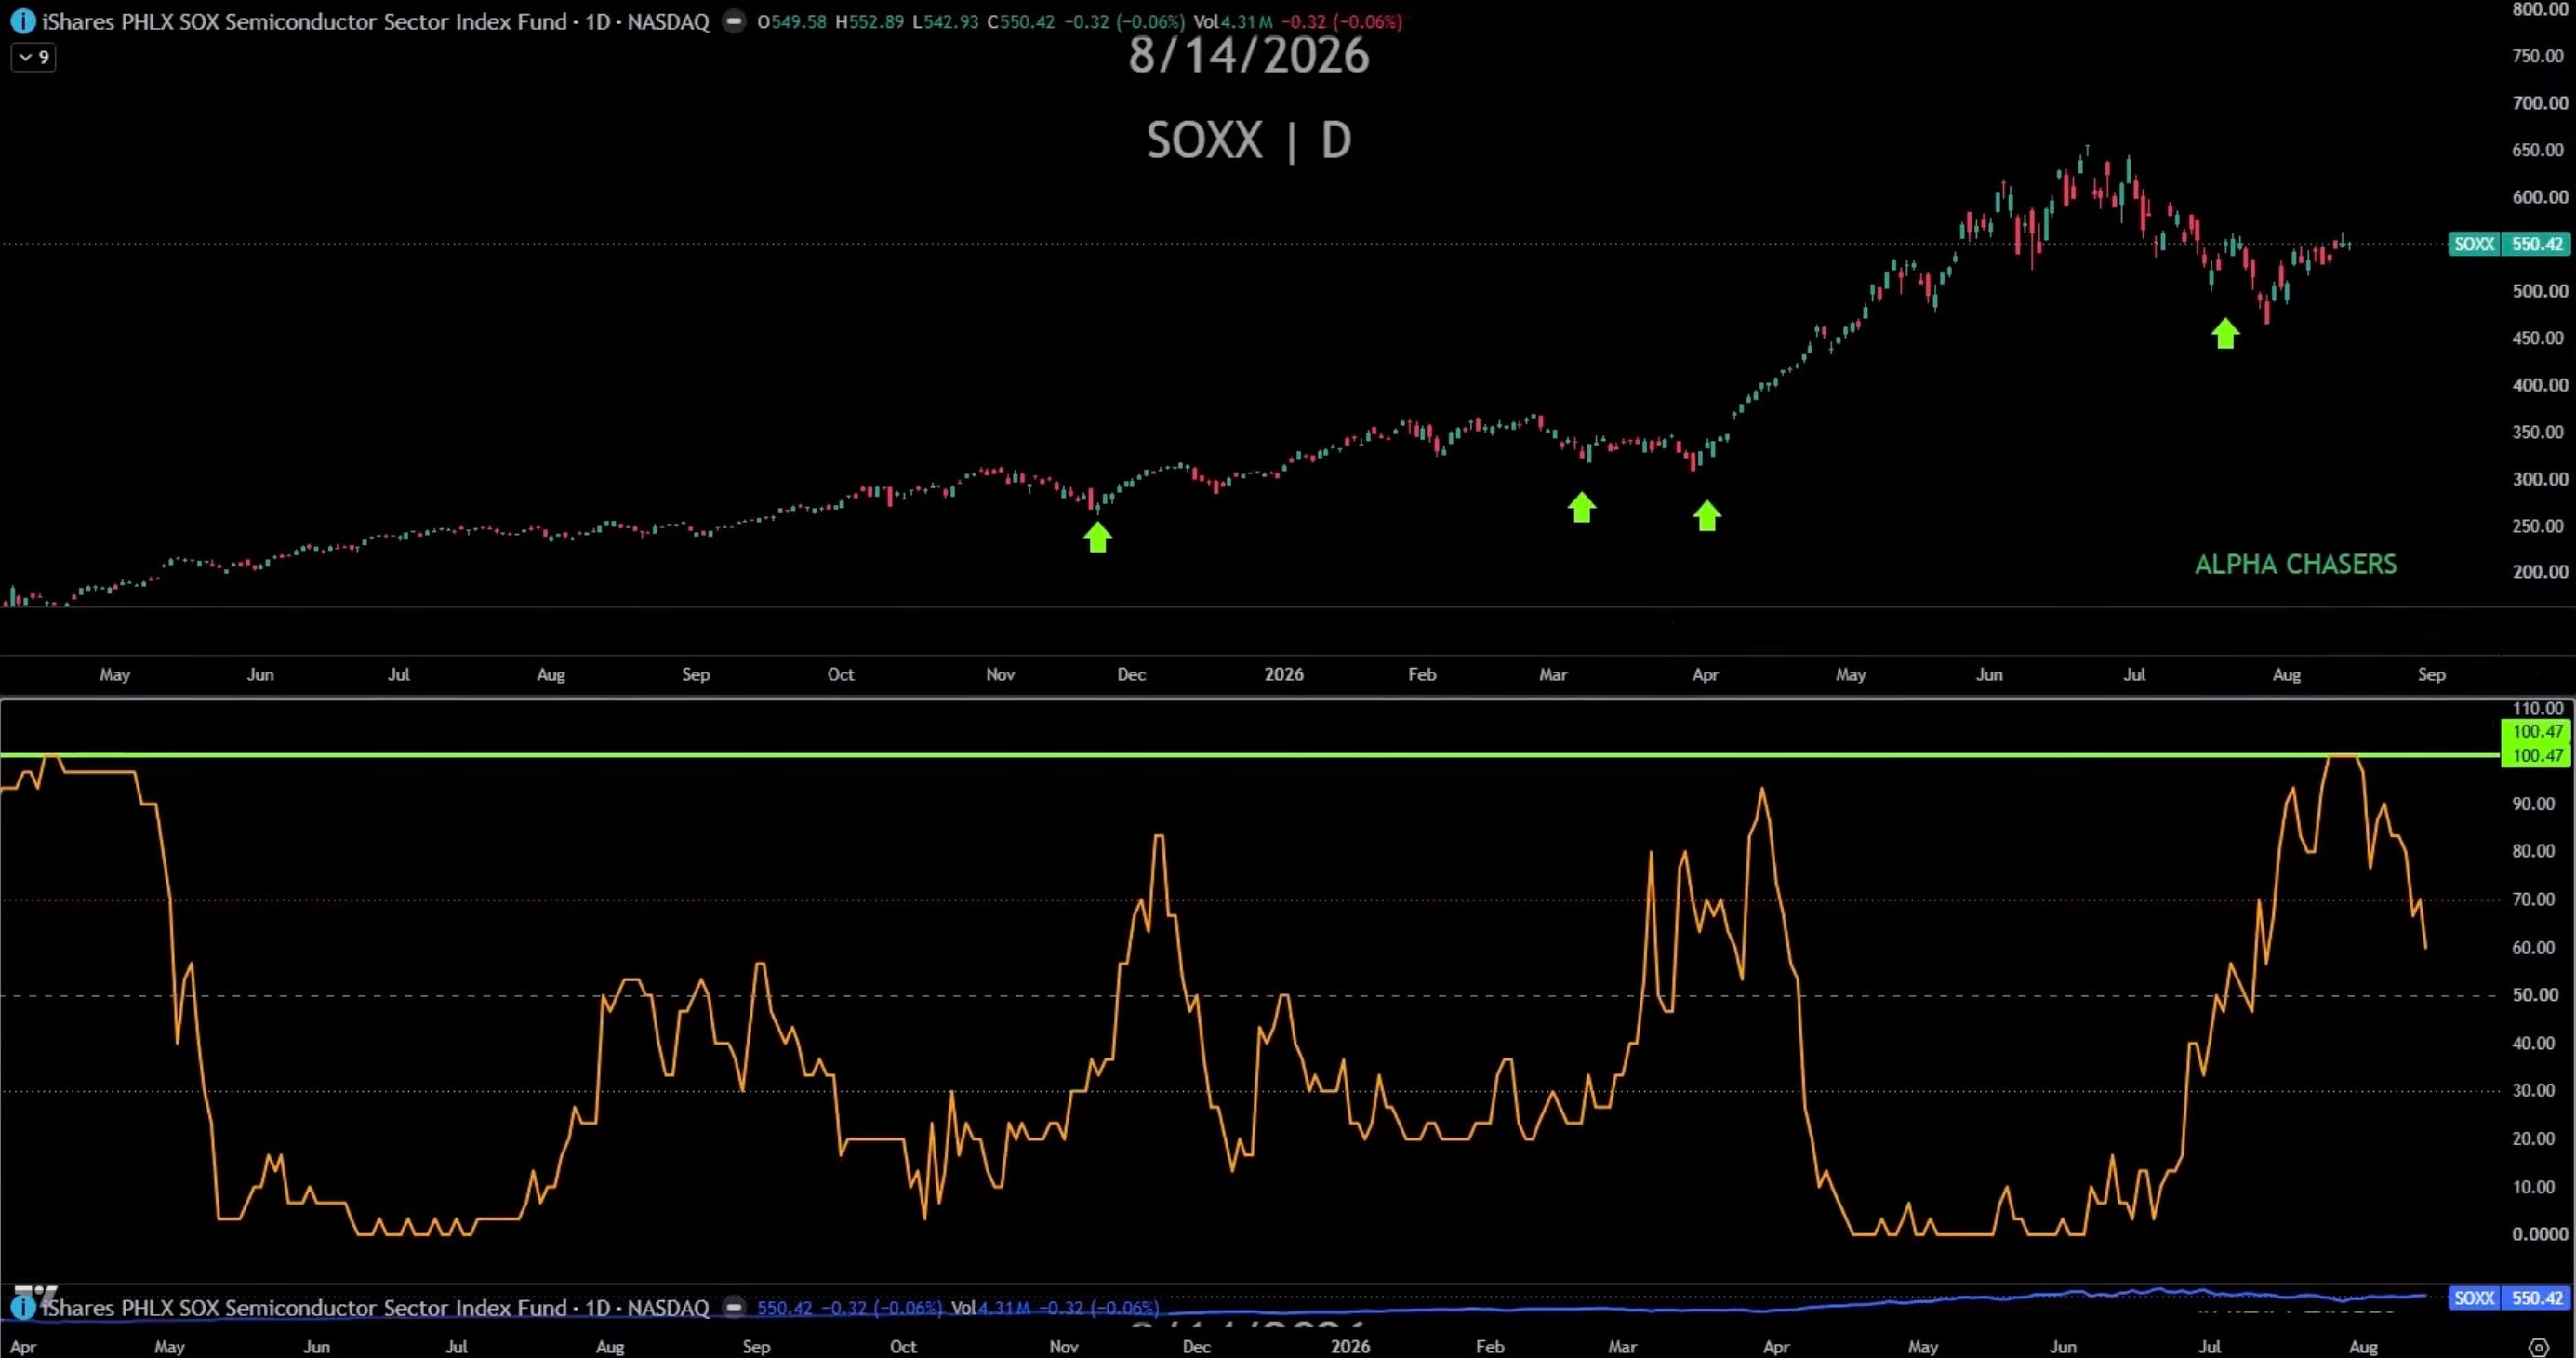Click the 600.00 price scale label
The height and width of the screenshot is (1358, 2576).
2540,197
